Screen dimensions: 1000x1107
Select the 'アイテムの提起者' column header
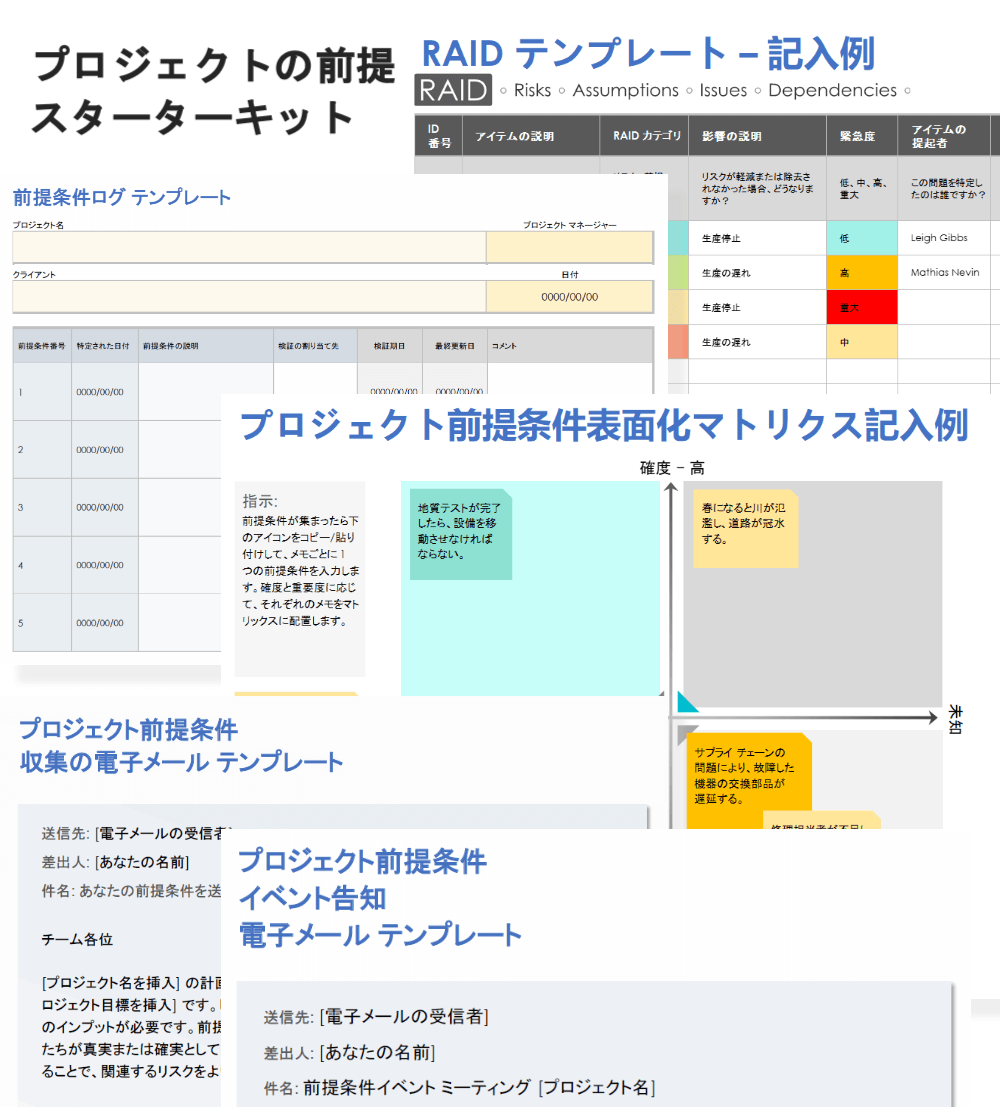(x=944, y=136)
